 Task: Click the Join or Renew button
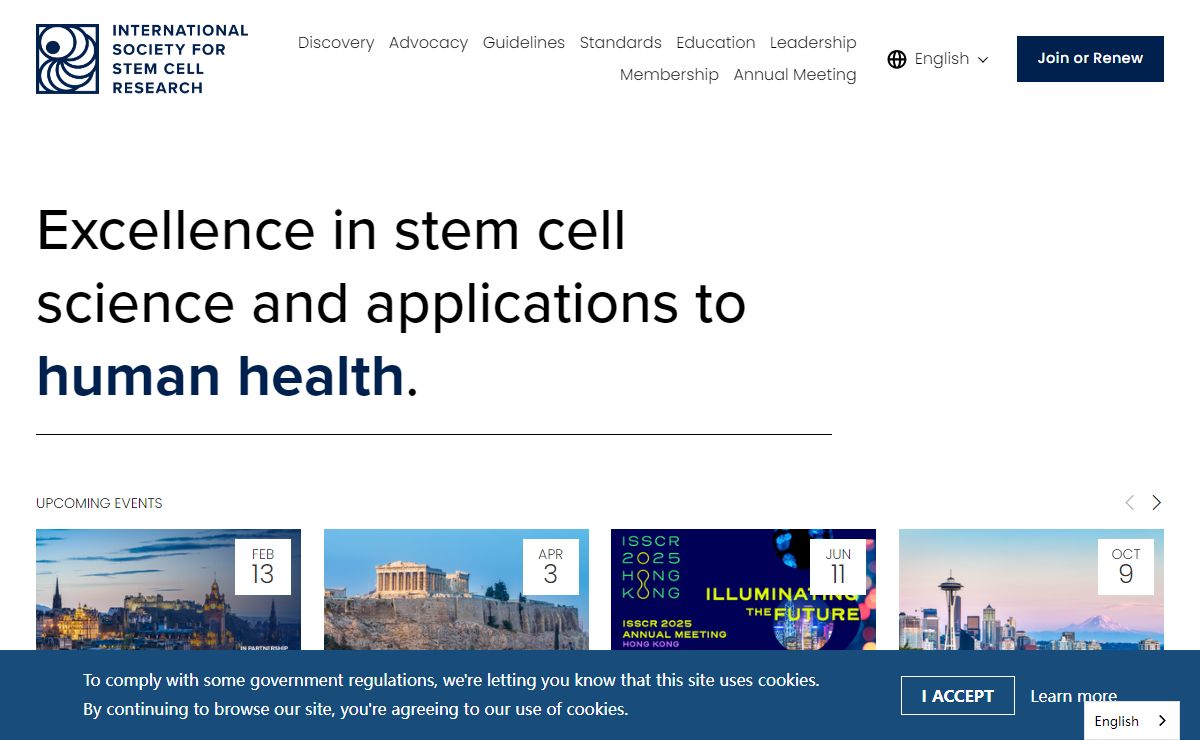tap(1090, 59)
